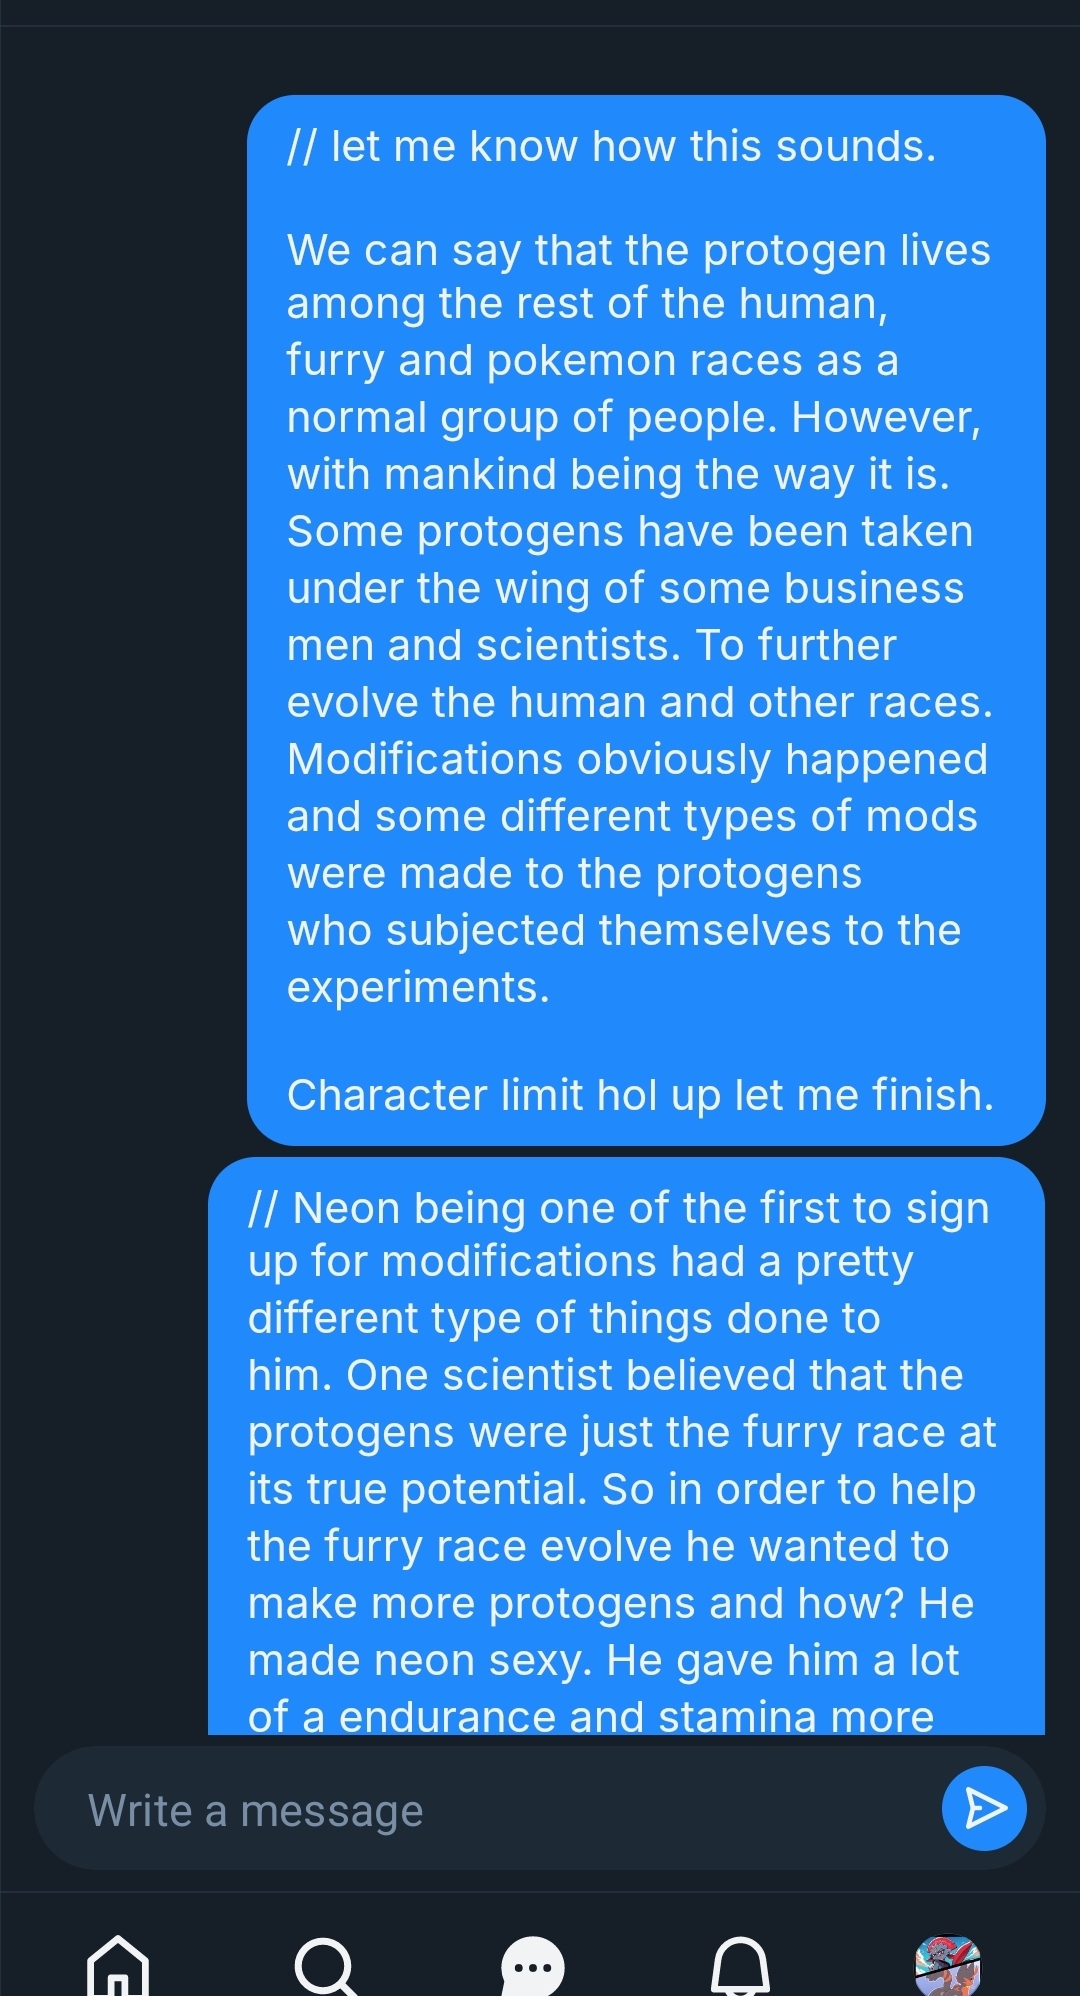Open the profile avatar thumbnail

coord(947,1966)
